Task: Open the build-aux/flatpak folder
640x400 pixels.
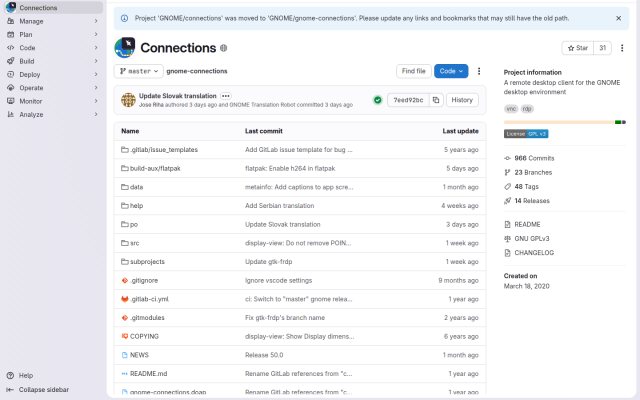Action: 155,168
